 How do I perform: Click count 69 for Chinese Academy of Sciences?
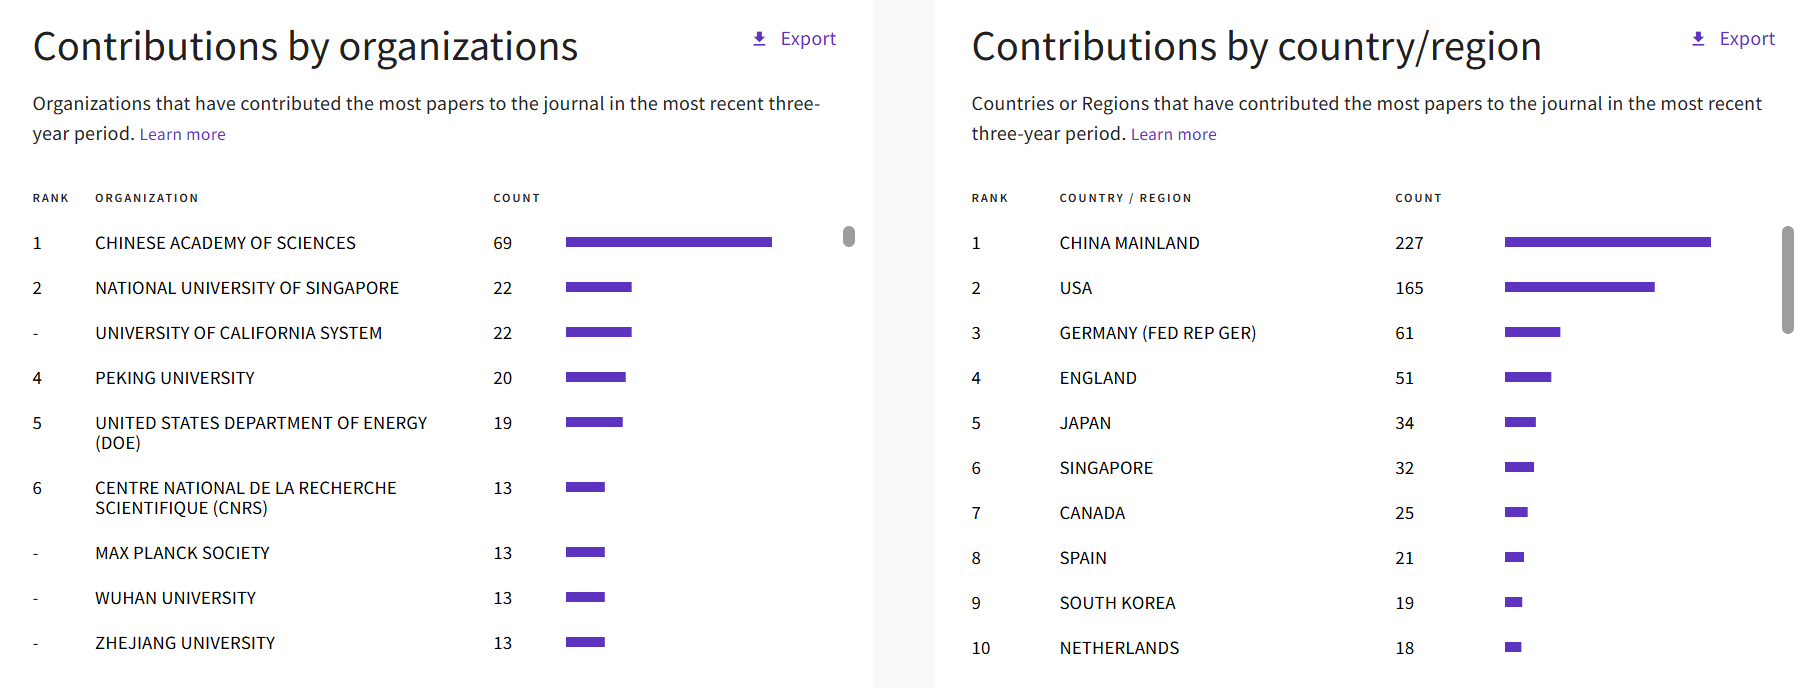pyautogui.click(x=502, y=243)
